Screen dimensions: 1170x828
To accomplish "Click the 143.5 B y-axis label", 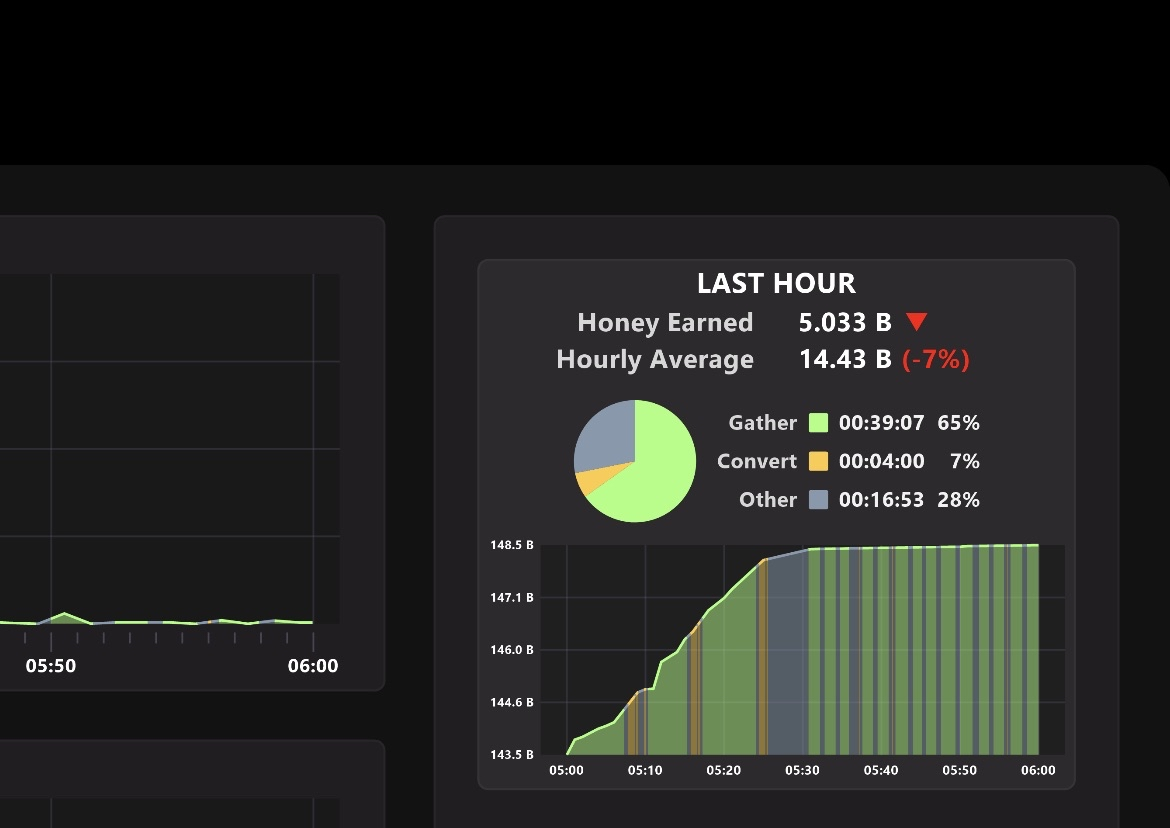I will (x=512, y=755).
